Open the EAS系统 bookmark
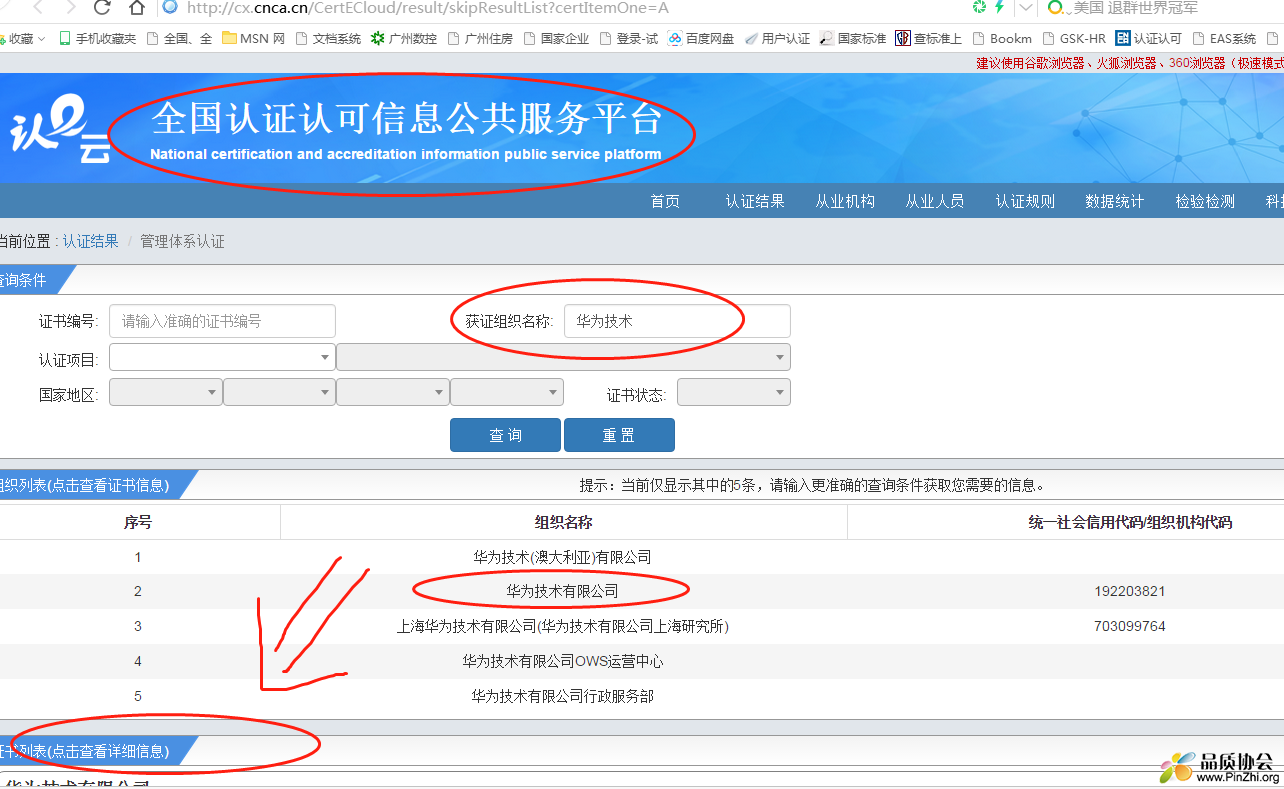The image size is (1284, 789). (x=1224, y=39)
